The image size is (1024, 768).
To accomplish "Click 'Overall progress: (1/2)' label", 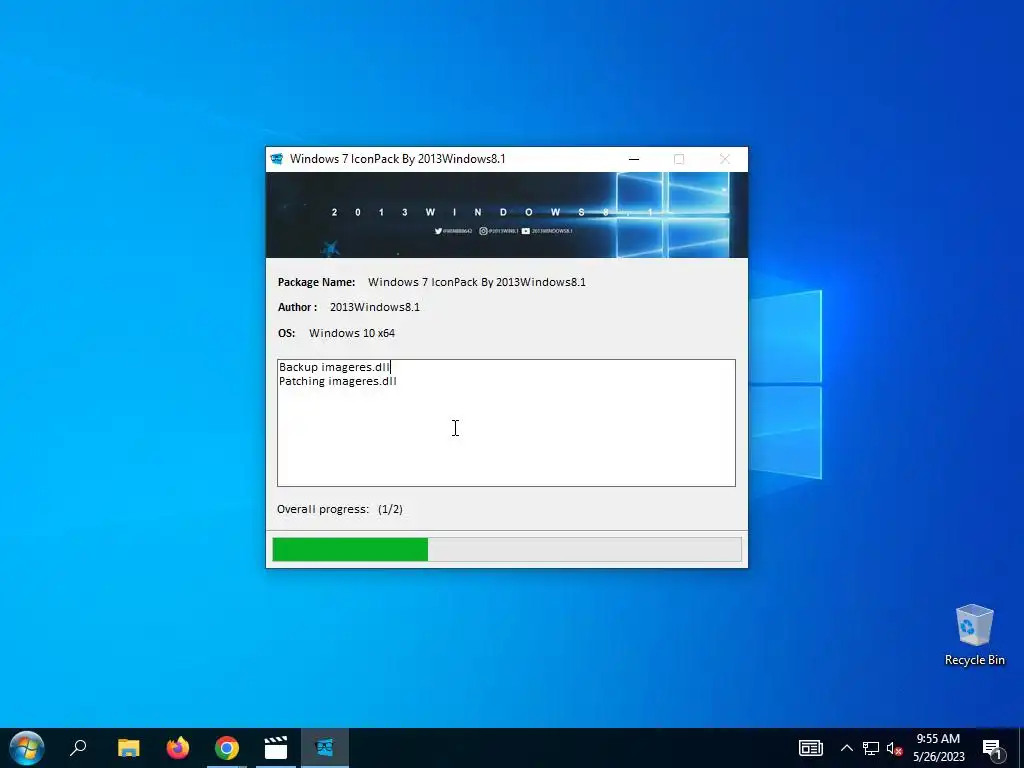I will [340, 509].
